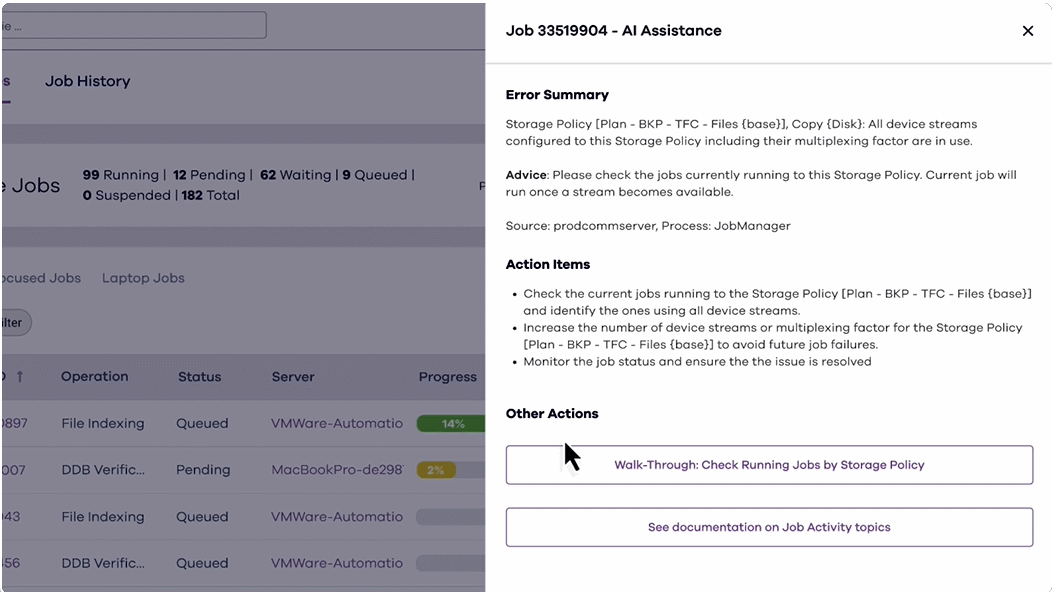Click the DDB Verific... Pending operation cell
The width and height of the screenshot is (1052, 592).
pyautogui.click(x=103, y=470)
